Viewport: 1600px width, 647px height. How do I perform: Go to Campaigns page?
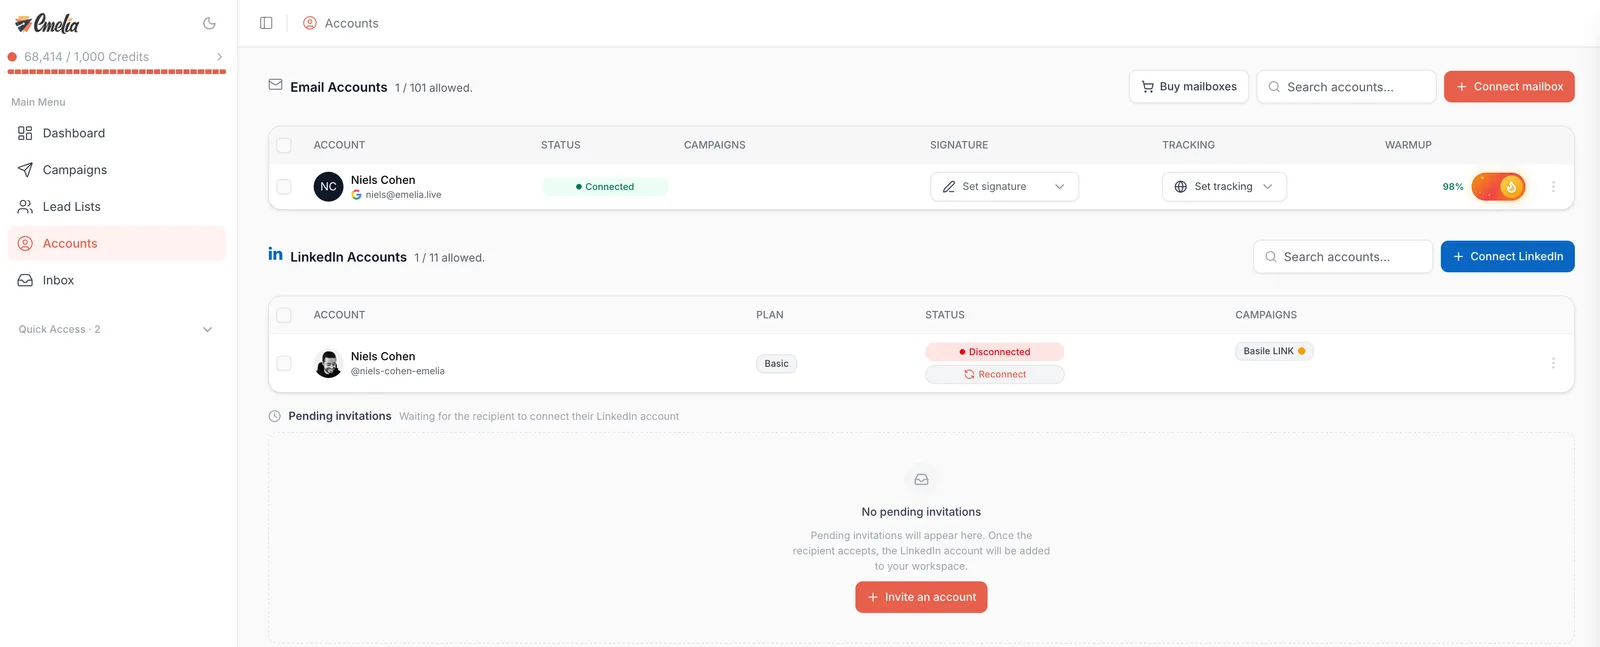tap(116, 170)
